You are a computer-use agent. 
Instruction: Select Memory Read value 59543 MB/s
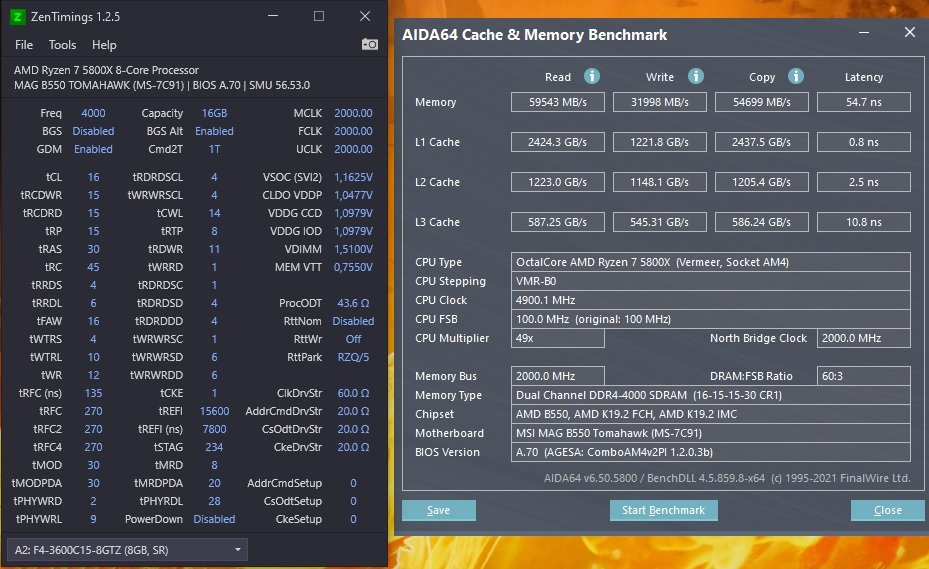(x=558, y=102)
